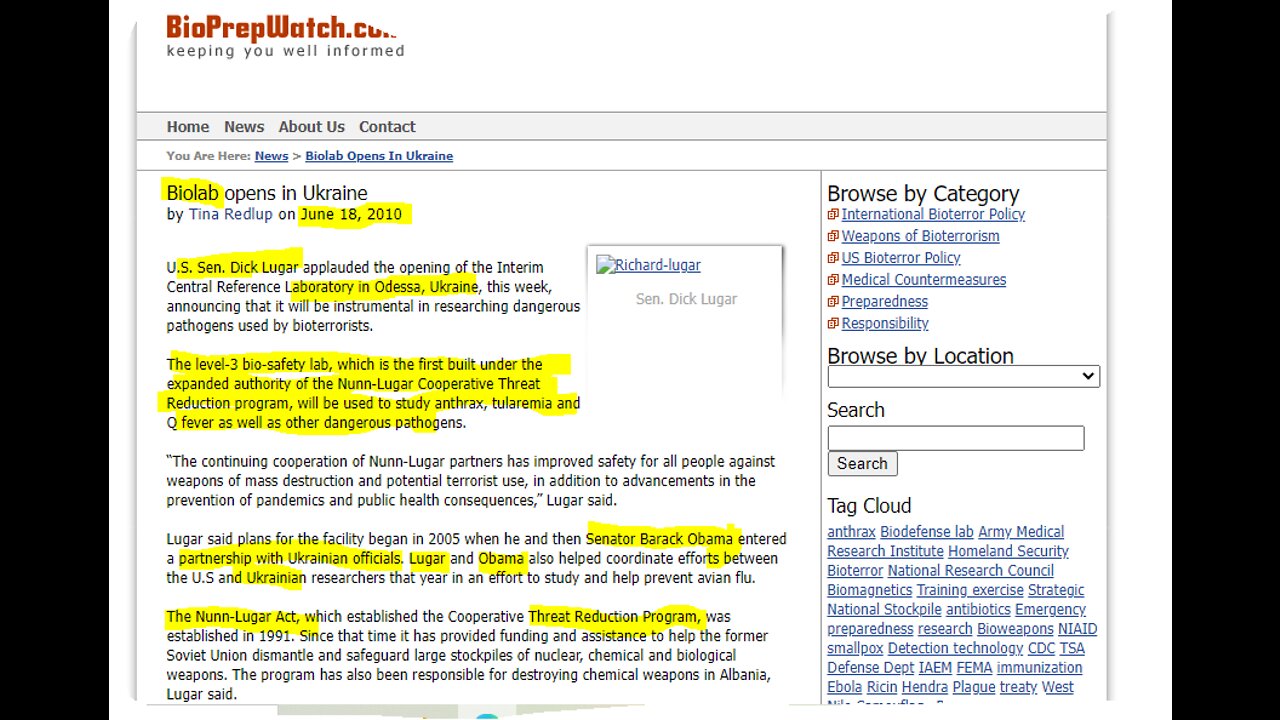Select the antibiotics tag
1280x720 pixels.
[978, 610]
